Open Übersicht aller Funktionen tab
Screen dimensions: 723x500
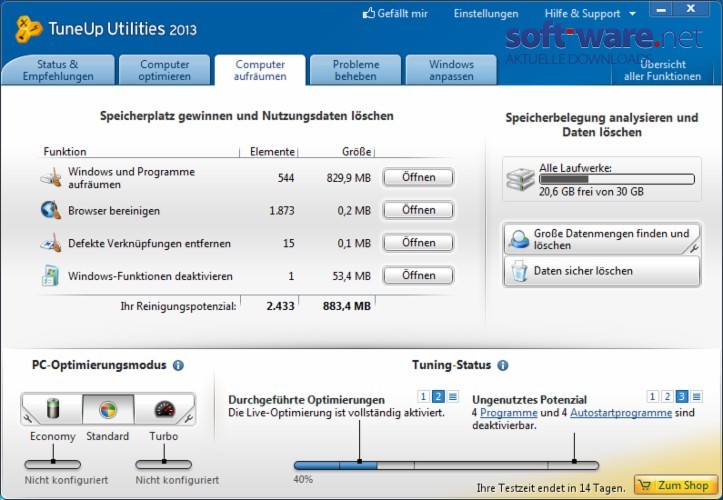[663, 70]
